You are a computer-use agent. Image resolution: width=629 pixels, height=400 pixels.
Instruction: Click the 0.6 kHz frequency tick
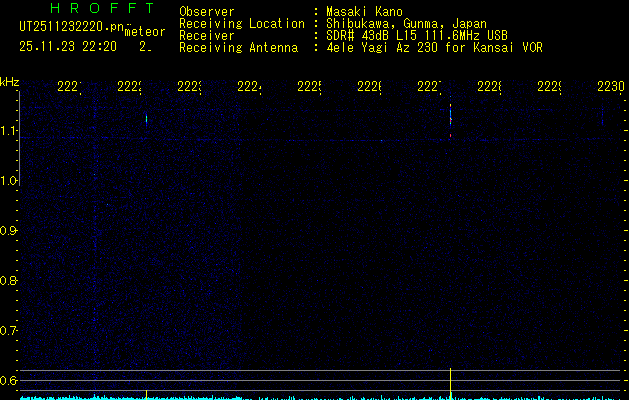click(x=8, y=380)
